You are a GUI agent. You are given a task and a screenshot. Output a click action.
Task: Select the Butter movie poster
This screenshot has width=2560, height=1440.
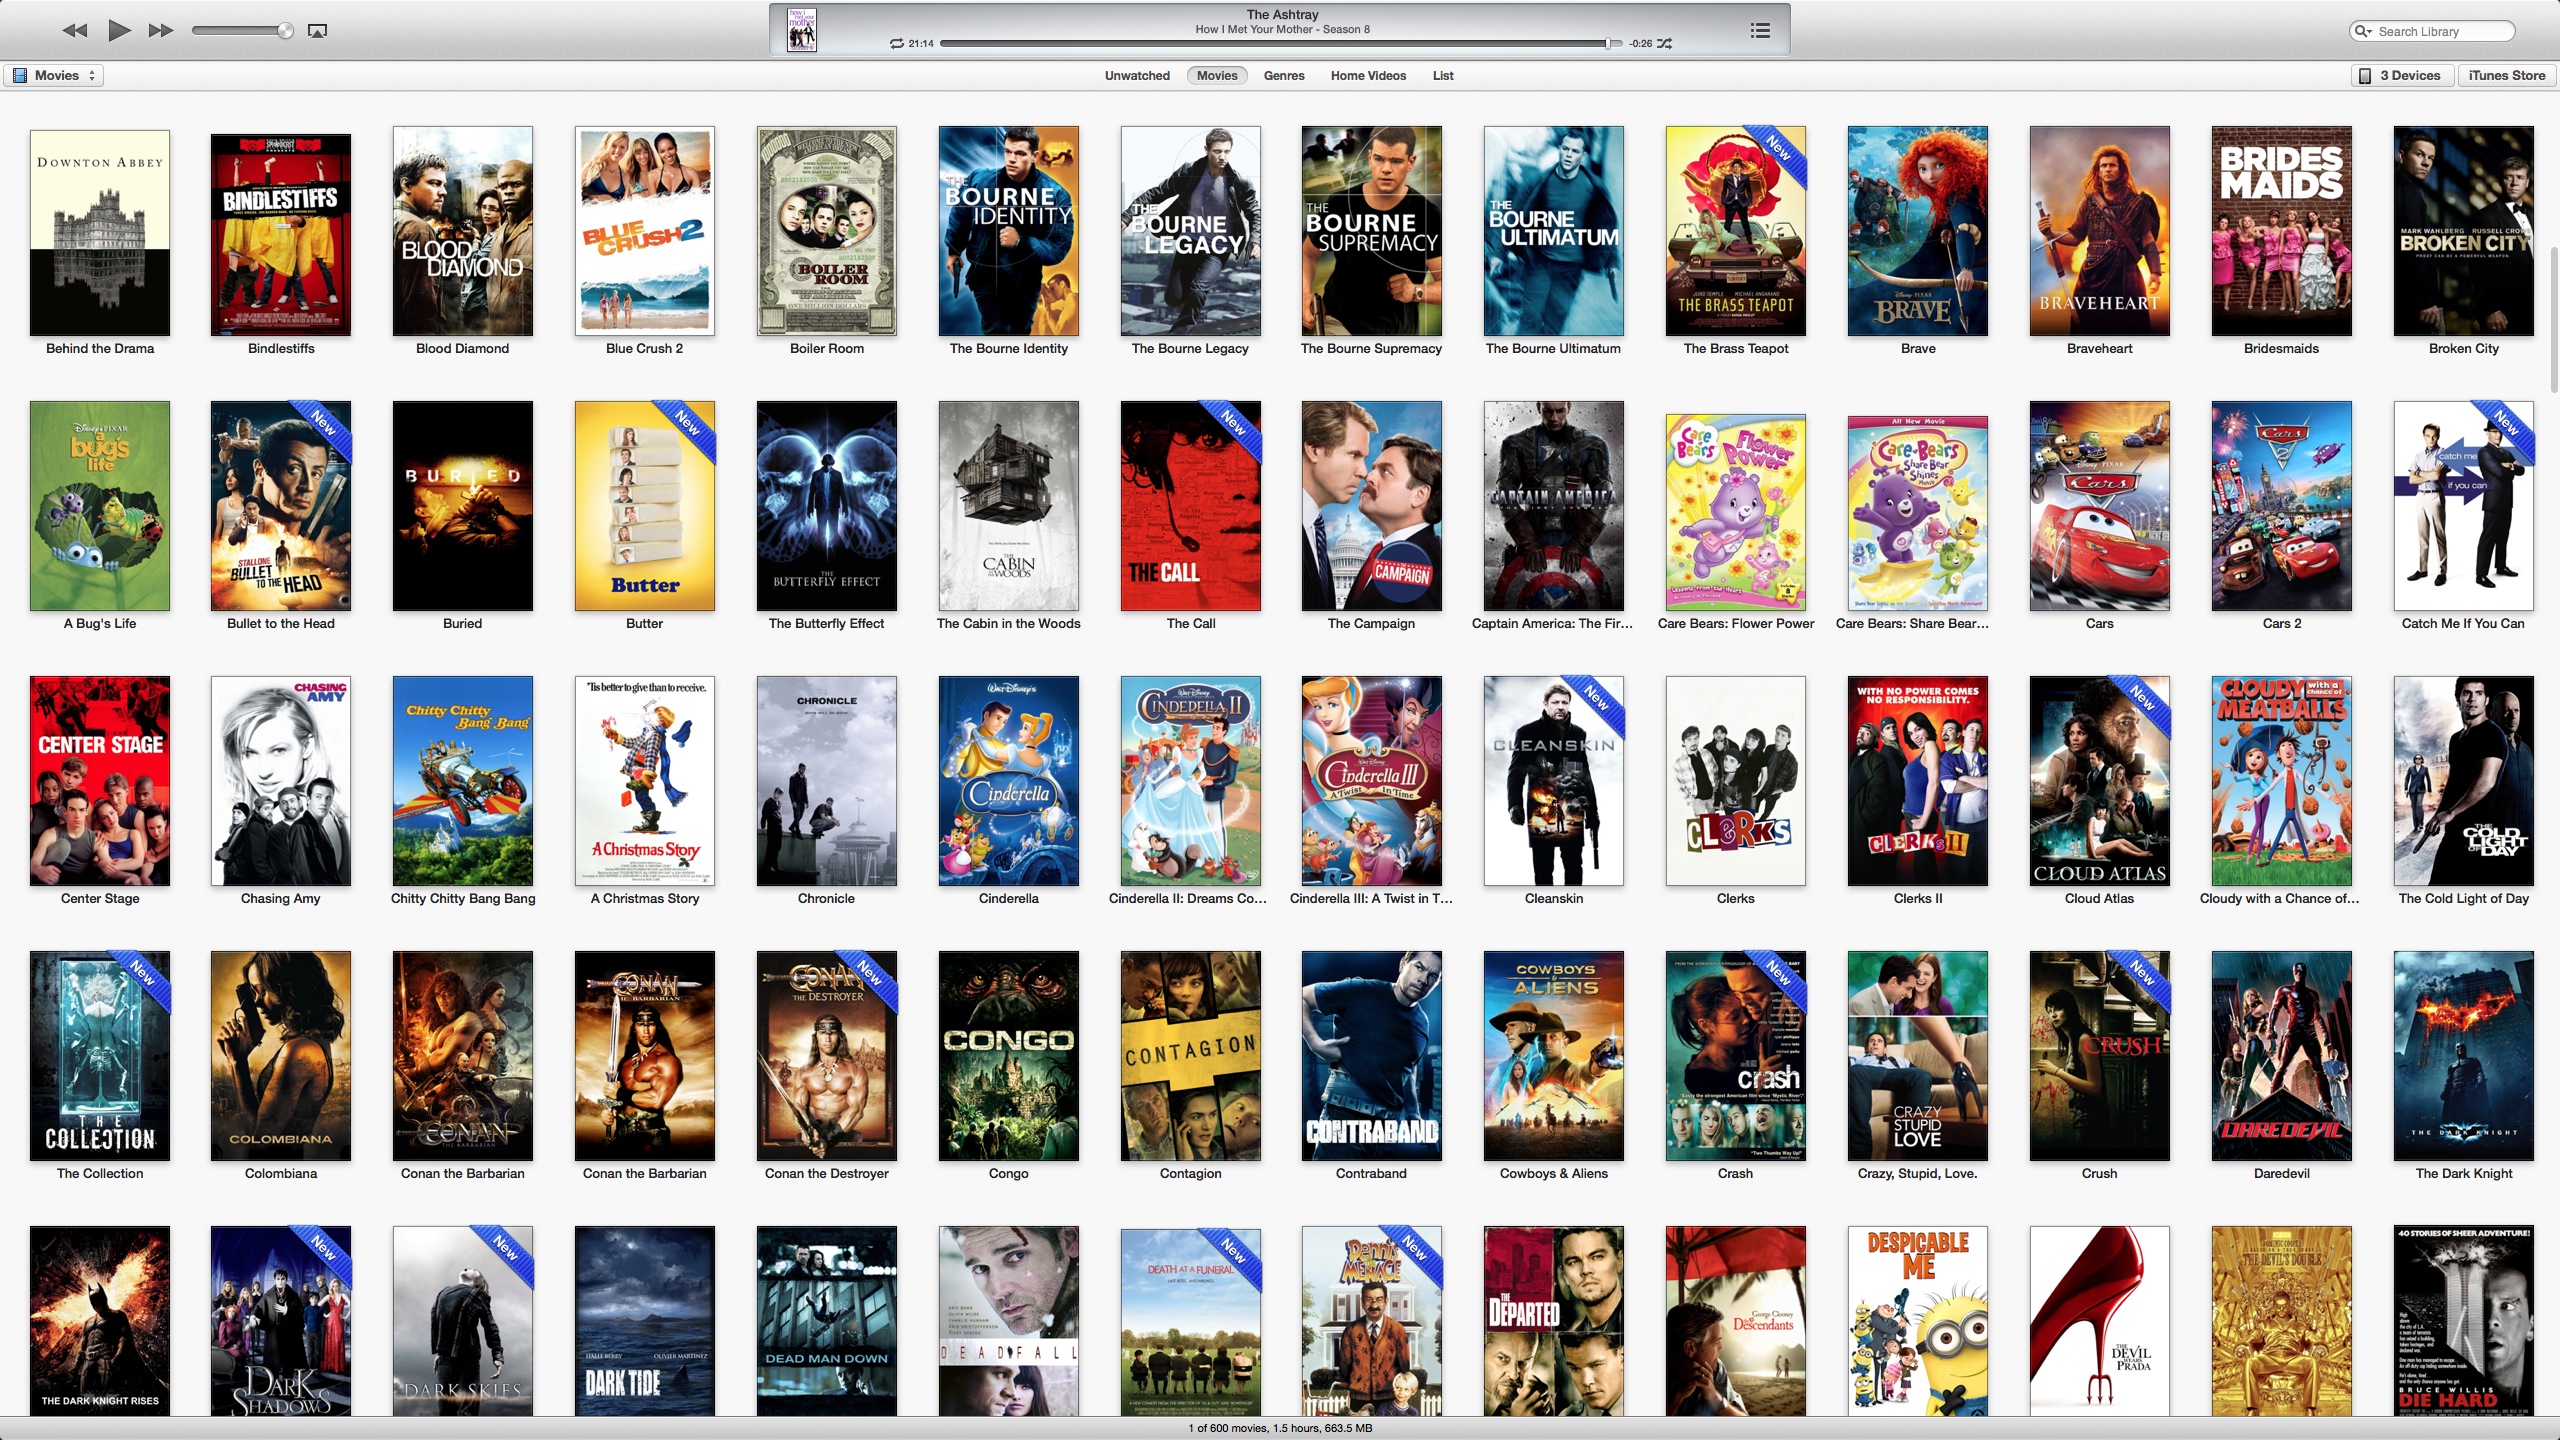coord(645,506)
